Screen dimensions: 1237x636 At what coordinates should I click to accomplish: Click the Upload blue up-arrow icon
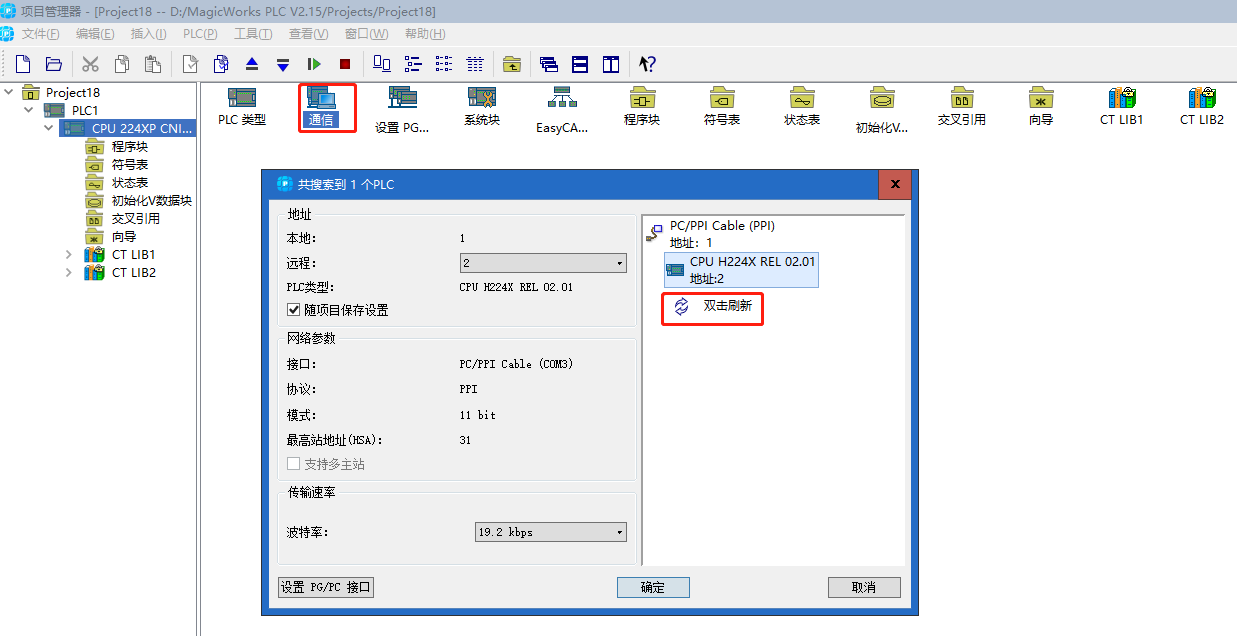point(252,64)
